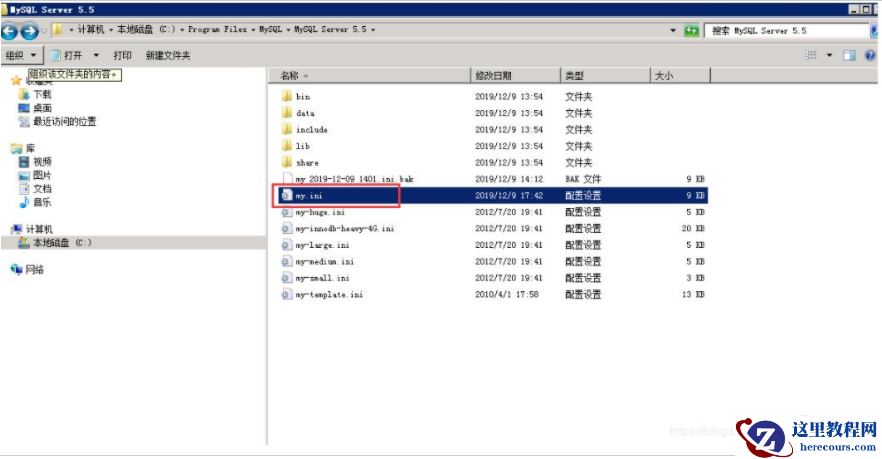Image resolution: width=882 pixels, height=459 pixels.
Task: Sort by the 类型 column header
Action: pyautogui.click(x=605, y=75)
